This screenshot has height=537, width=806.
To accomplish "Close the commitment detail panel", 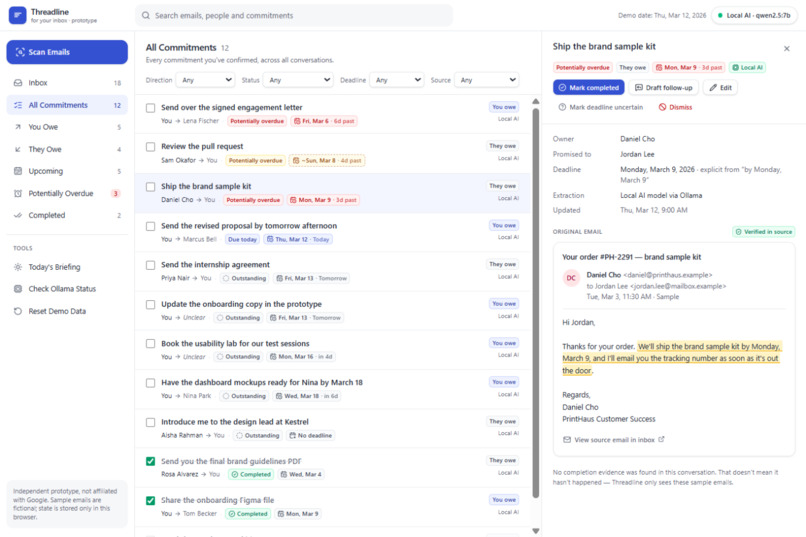I will pyautogui.click(x=786, y=48).
